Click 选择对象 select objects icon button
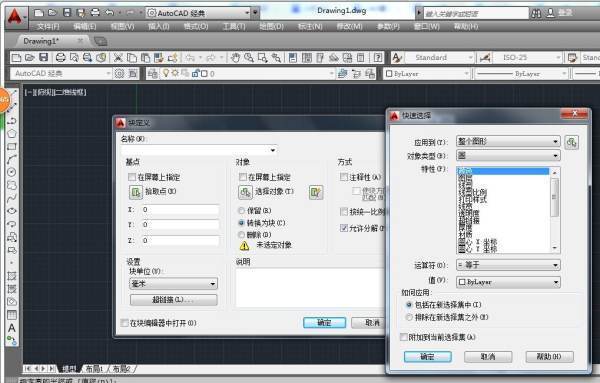The height and width of the screenshot is (383, 600). [245, 192]
